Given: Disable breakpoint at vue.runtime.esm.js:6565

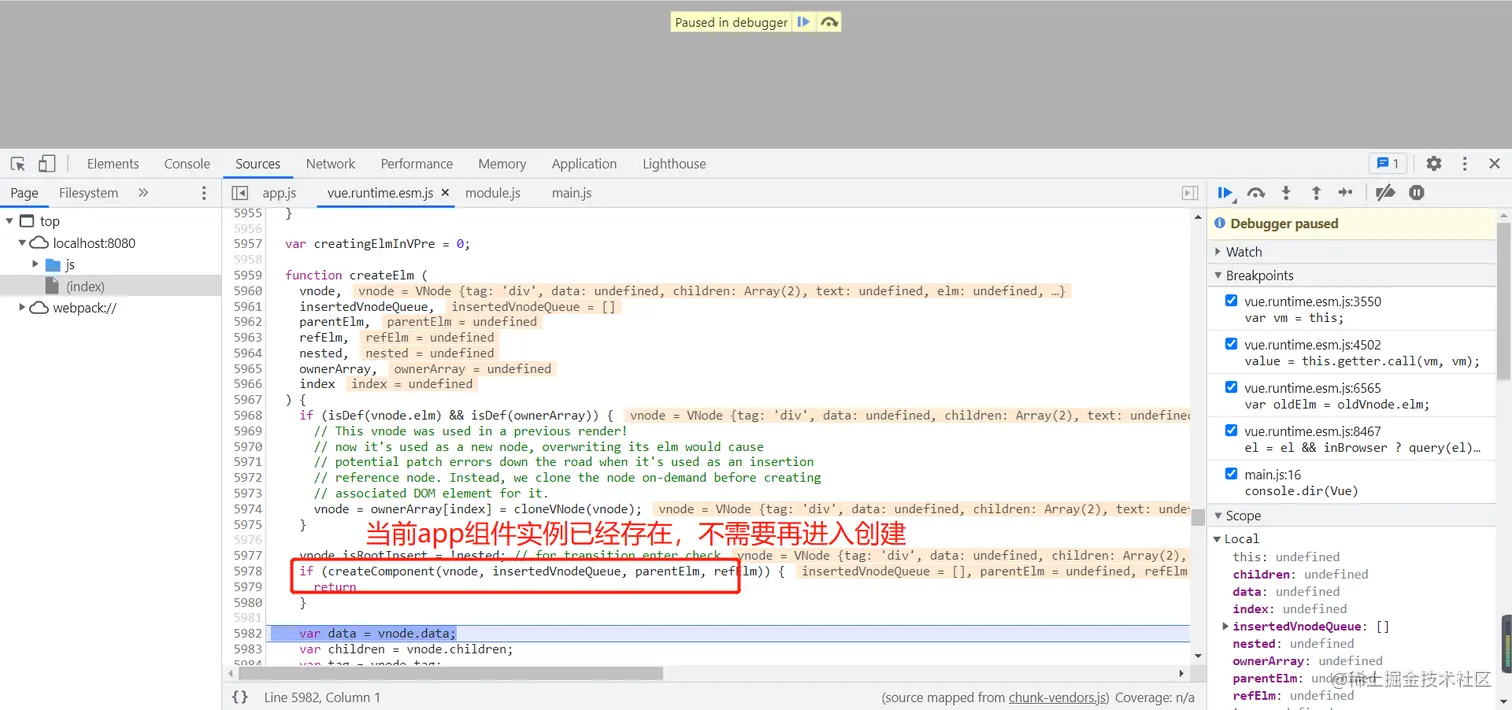Looking at the screenshot, I should [x=1231, y=387].
